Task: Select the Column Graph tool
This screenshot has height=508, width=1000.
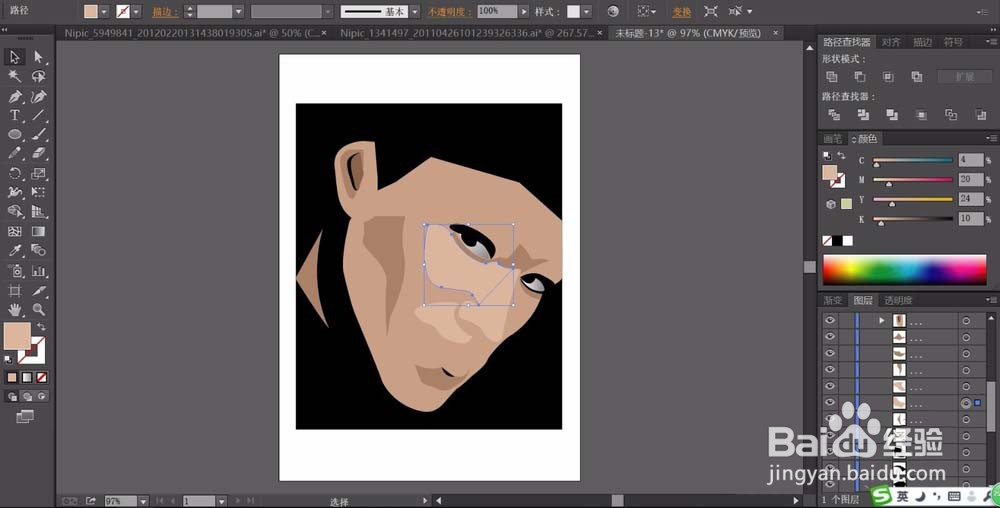Action: pyautogui.click(x=38, y=271)
